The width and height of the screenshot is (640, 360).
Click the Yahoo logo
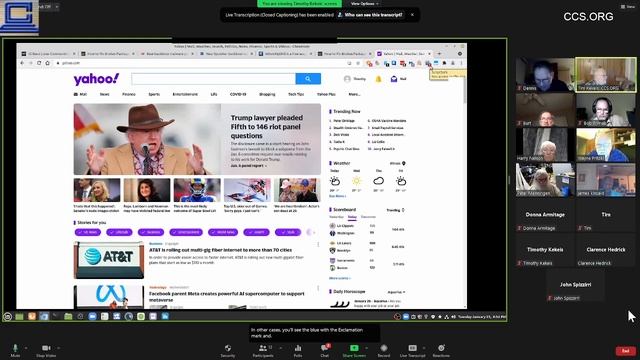96,79
